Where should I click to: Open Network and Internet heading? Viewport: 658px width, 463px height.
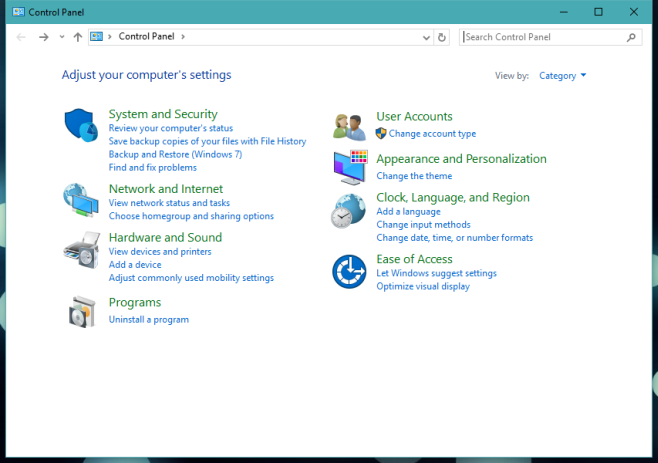(x=166, y=189)
